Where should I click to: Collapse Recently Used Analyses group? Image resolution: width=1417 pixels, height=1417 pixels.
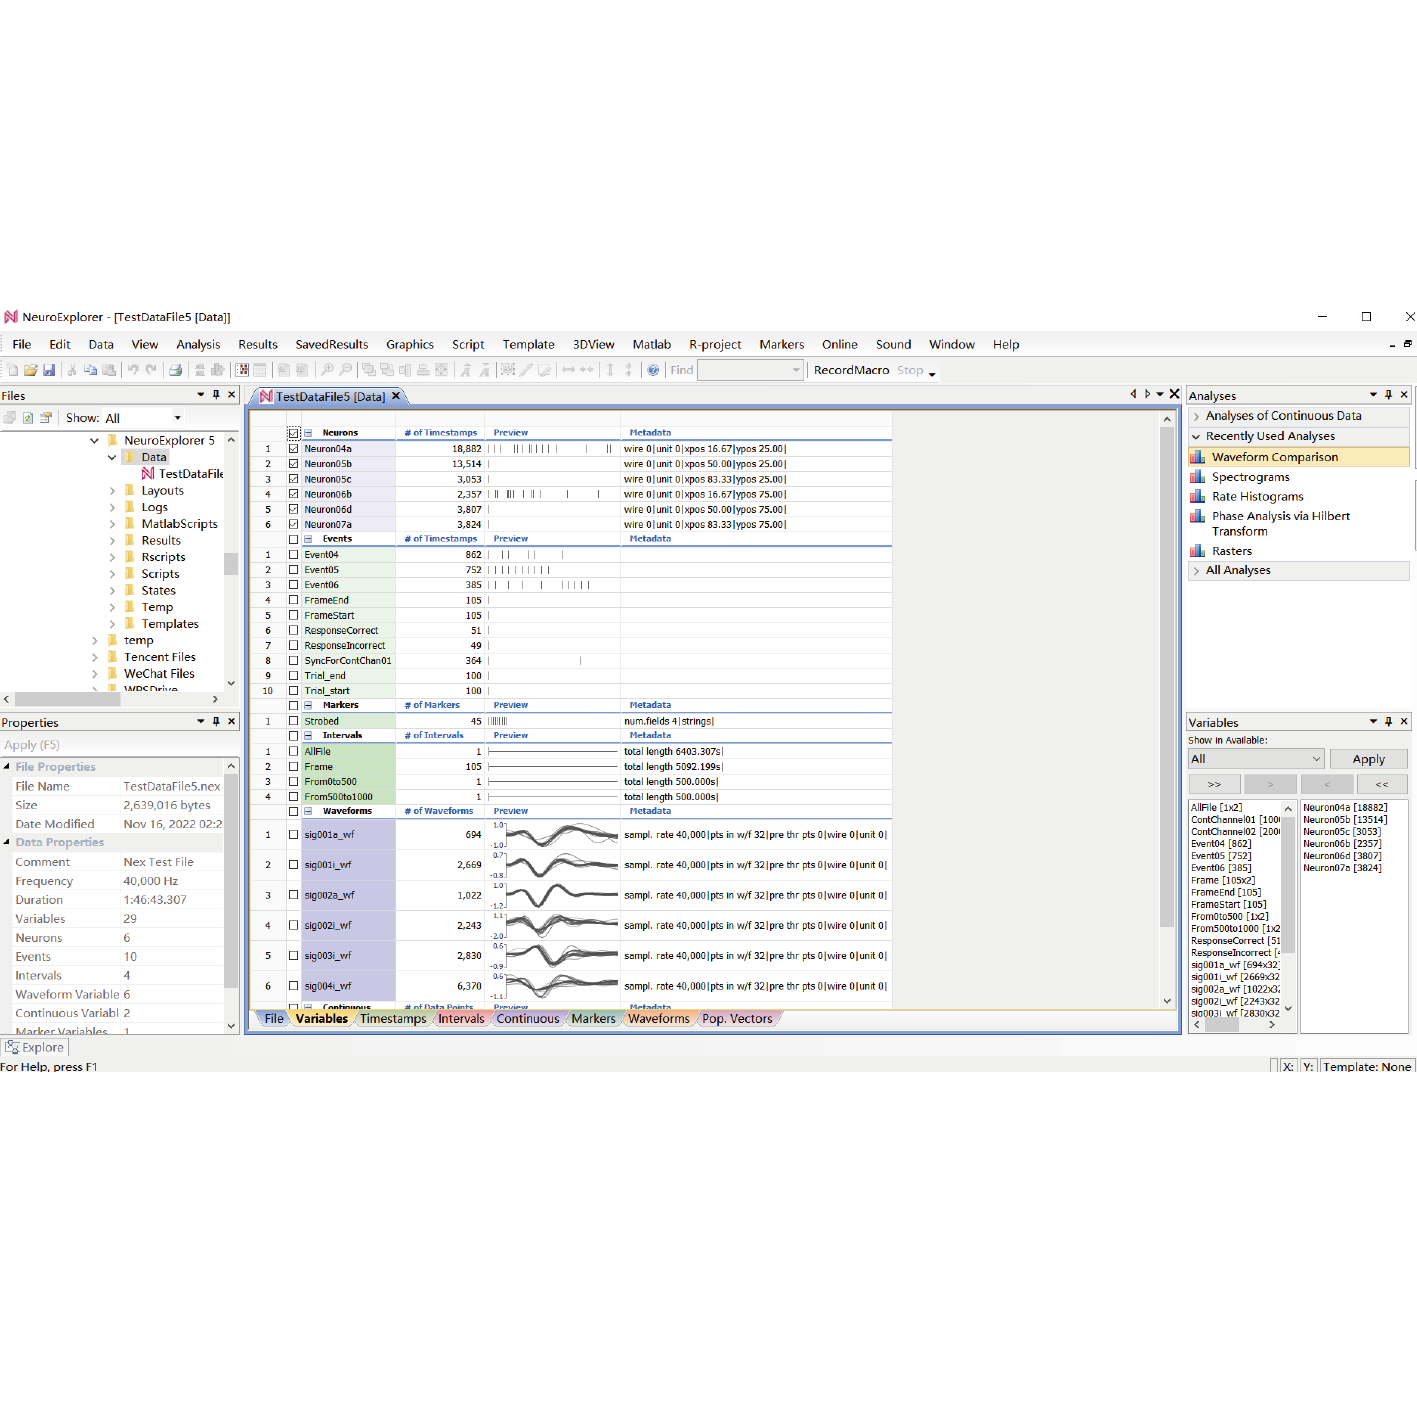[x=1196, y=436]
